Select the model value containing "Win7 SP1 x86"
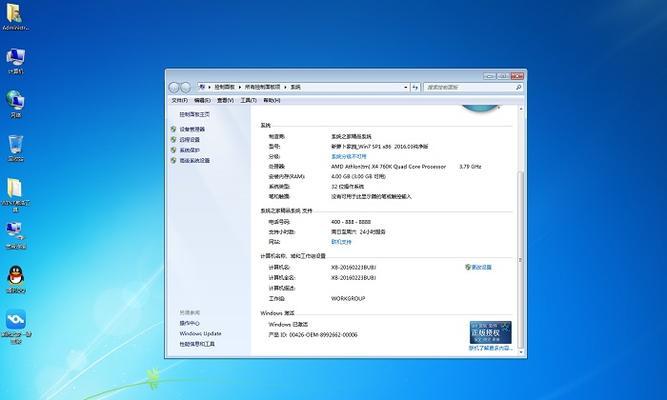Screen dimensions: 667x400 pyautogui.click(x=380, y=146)
